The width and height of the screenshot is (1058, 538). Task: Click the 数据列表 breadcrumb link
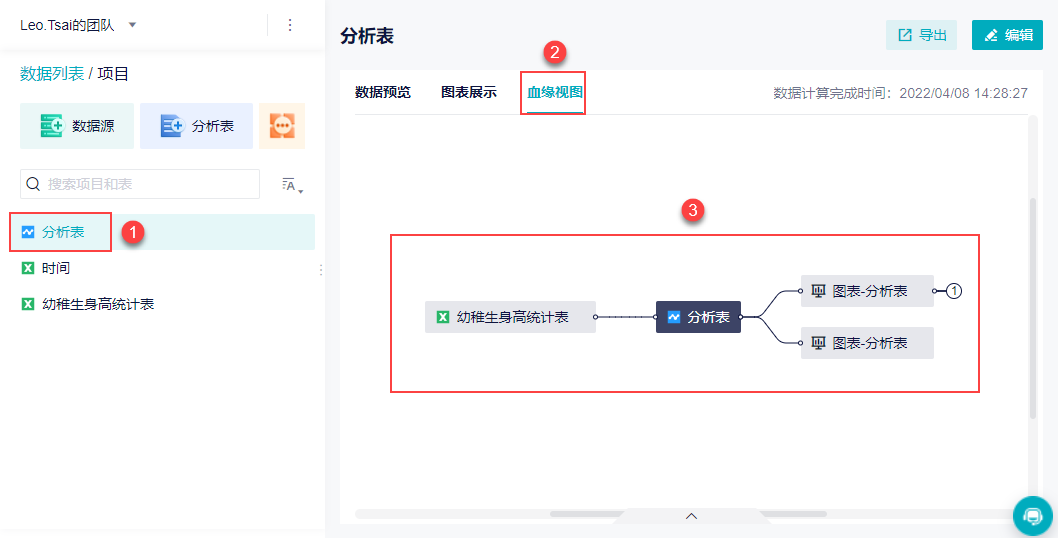coord(52,74)
